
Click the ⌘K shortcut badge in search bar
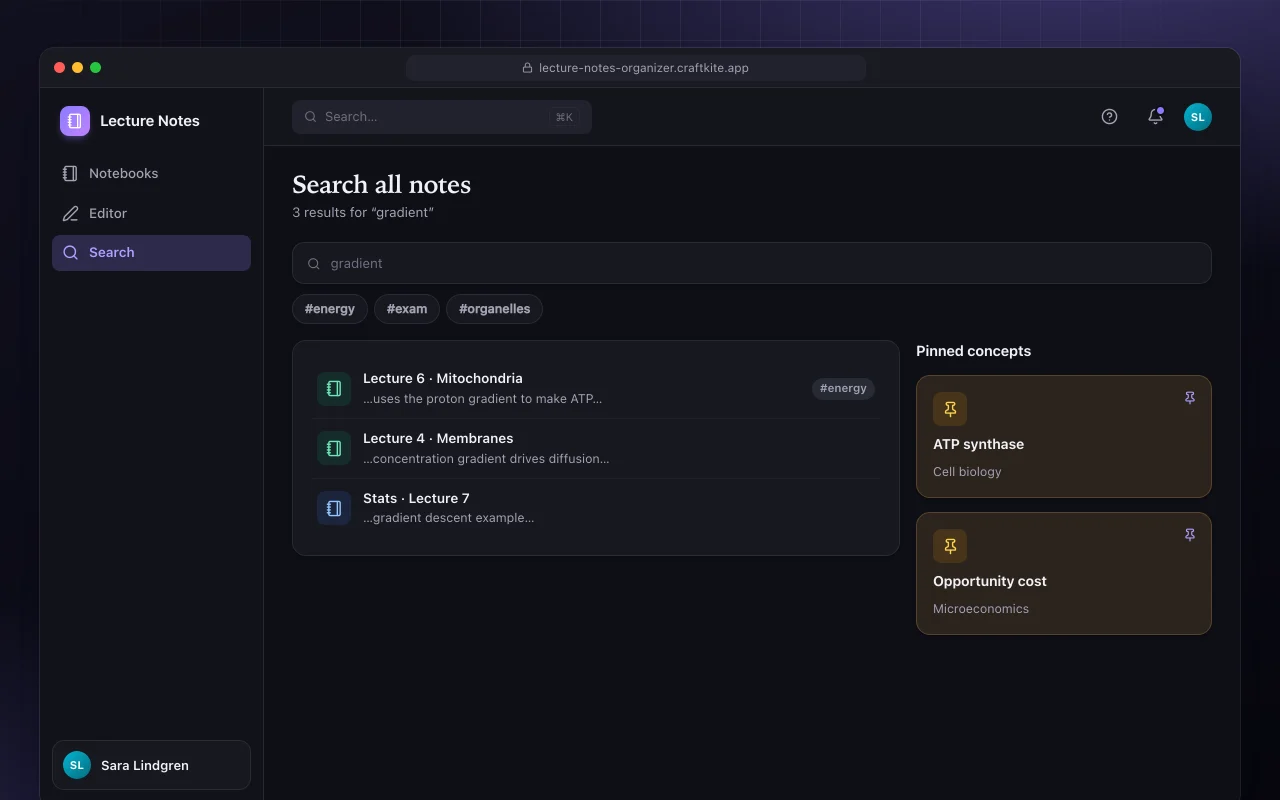coord(564,117)
